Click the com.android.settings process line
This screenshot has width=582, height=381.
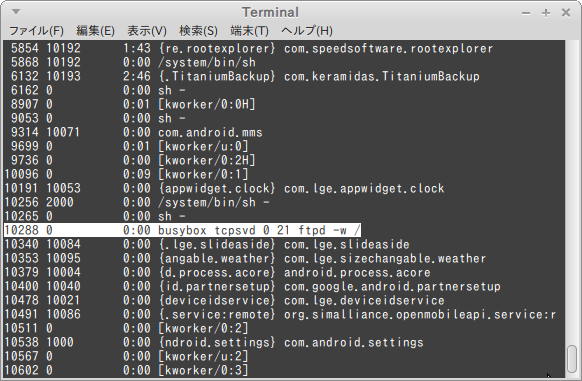(214, 342)
